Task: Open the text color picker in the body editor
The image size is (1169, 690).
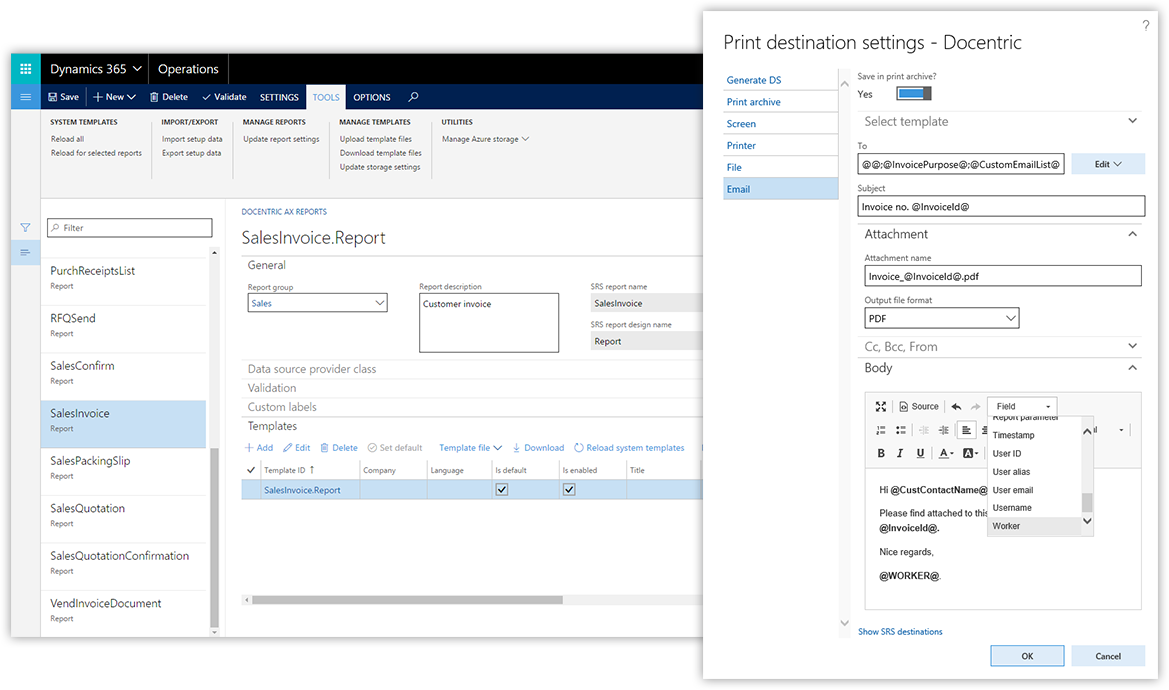Action: tap(946, 453)
